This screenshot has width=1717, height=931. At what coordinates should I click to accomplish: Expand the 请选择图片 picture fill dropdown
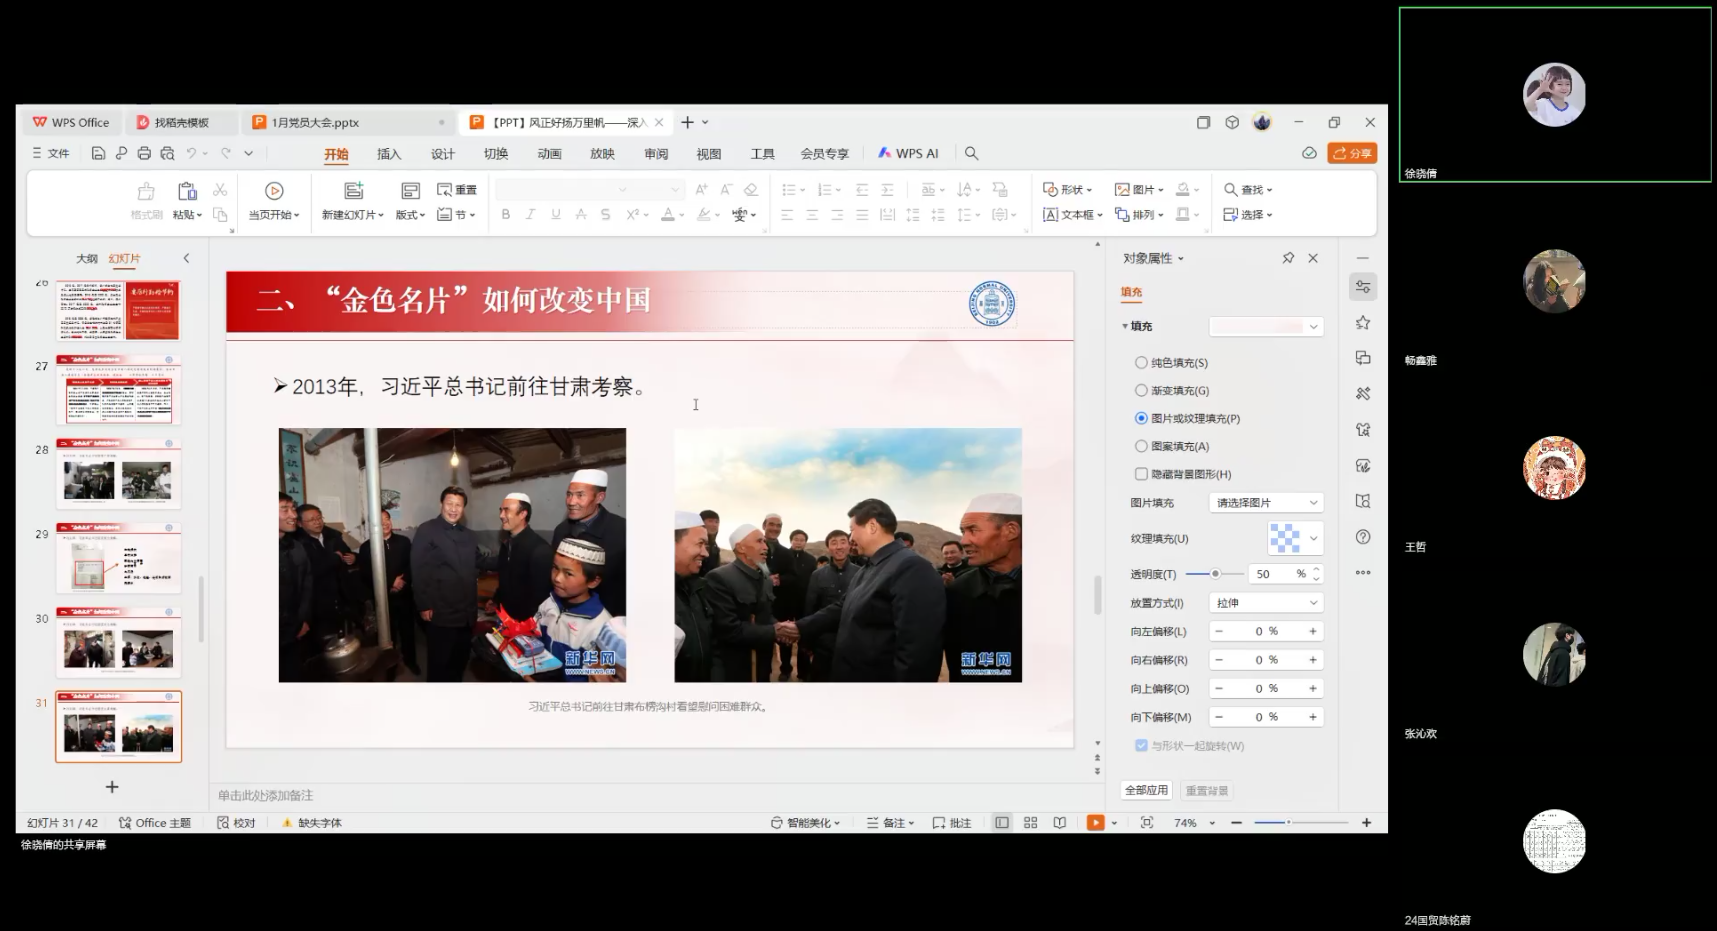1266,503
